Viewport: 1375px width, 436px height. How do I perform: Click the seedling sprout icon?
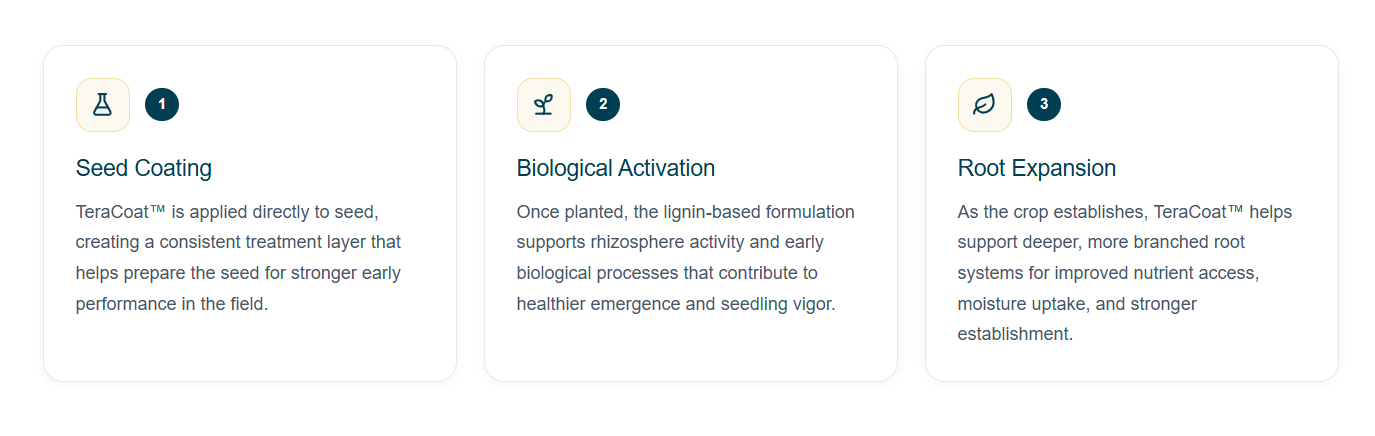coord(543,104)
